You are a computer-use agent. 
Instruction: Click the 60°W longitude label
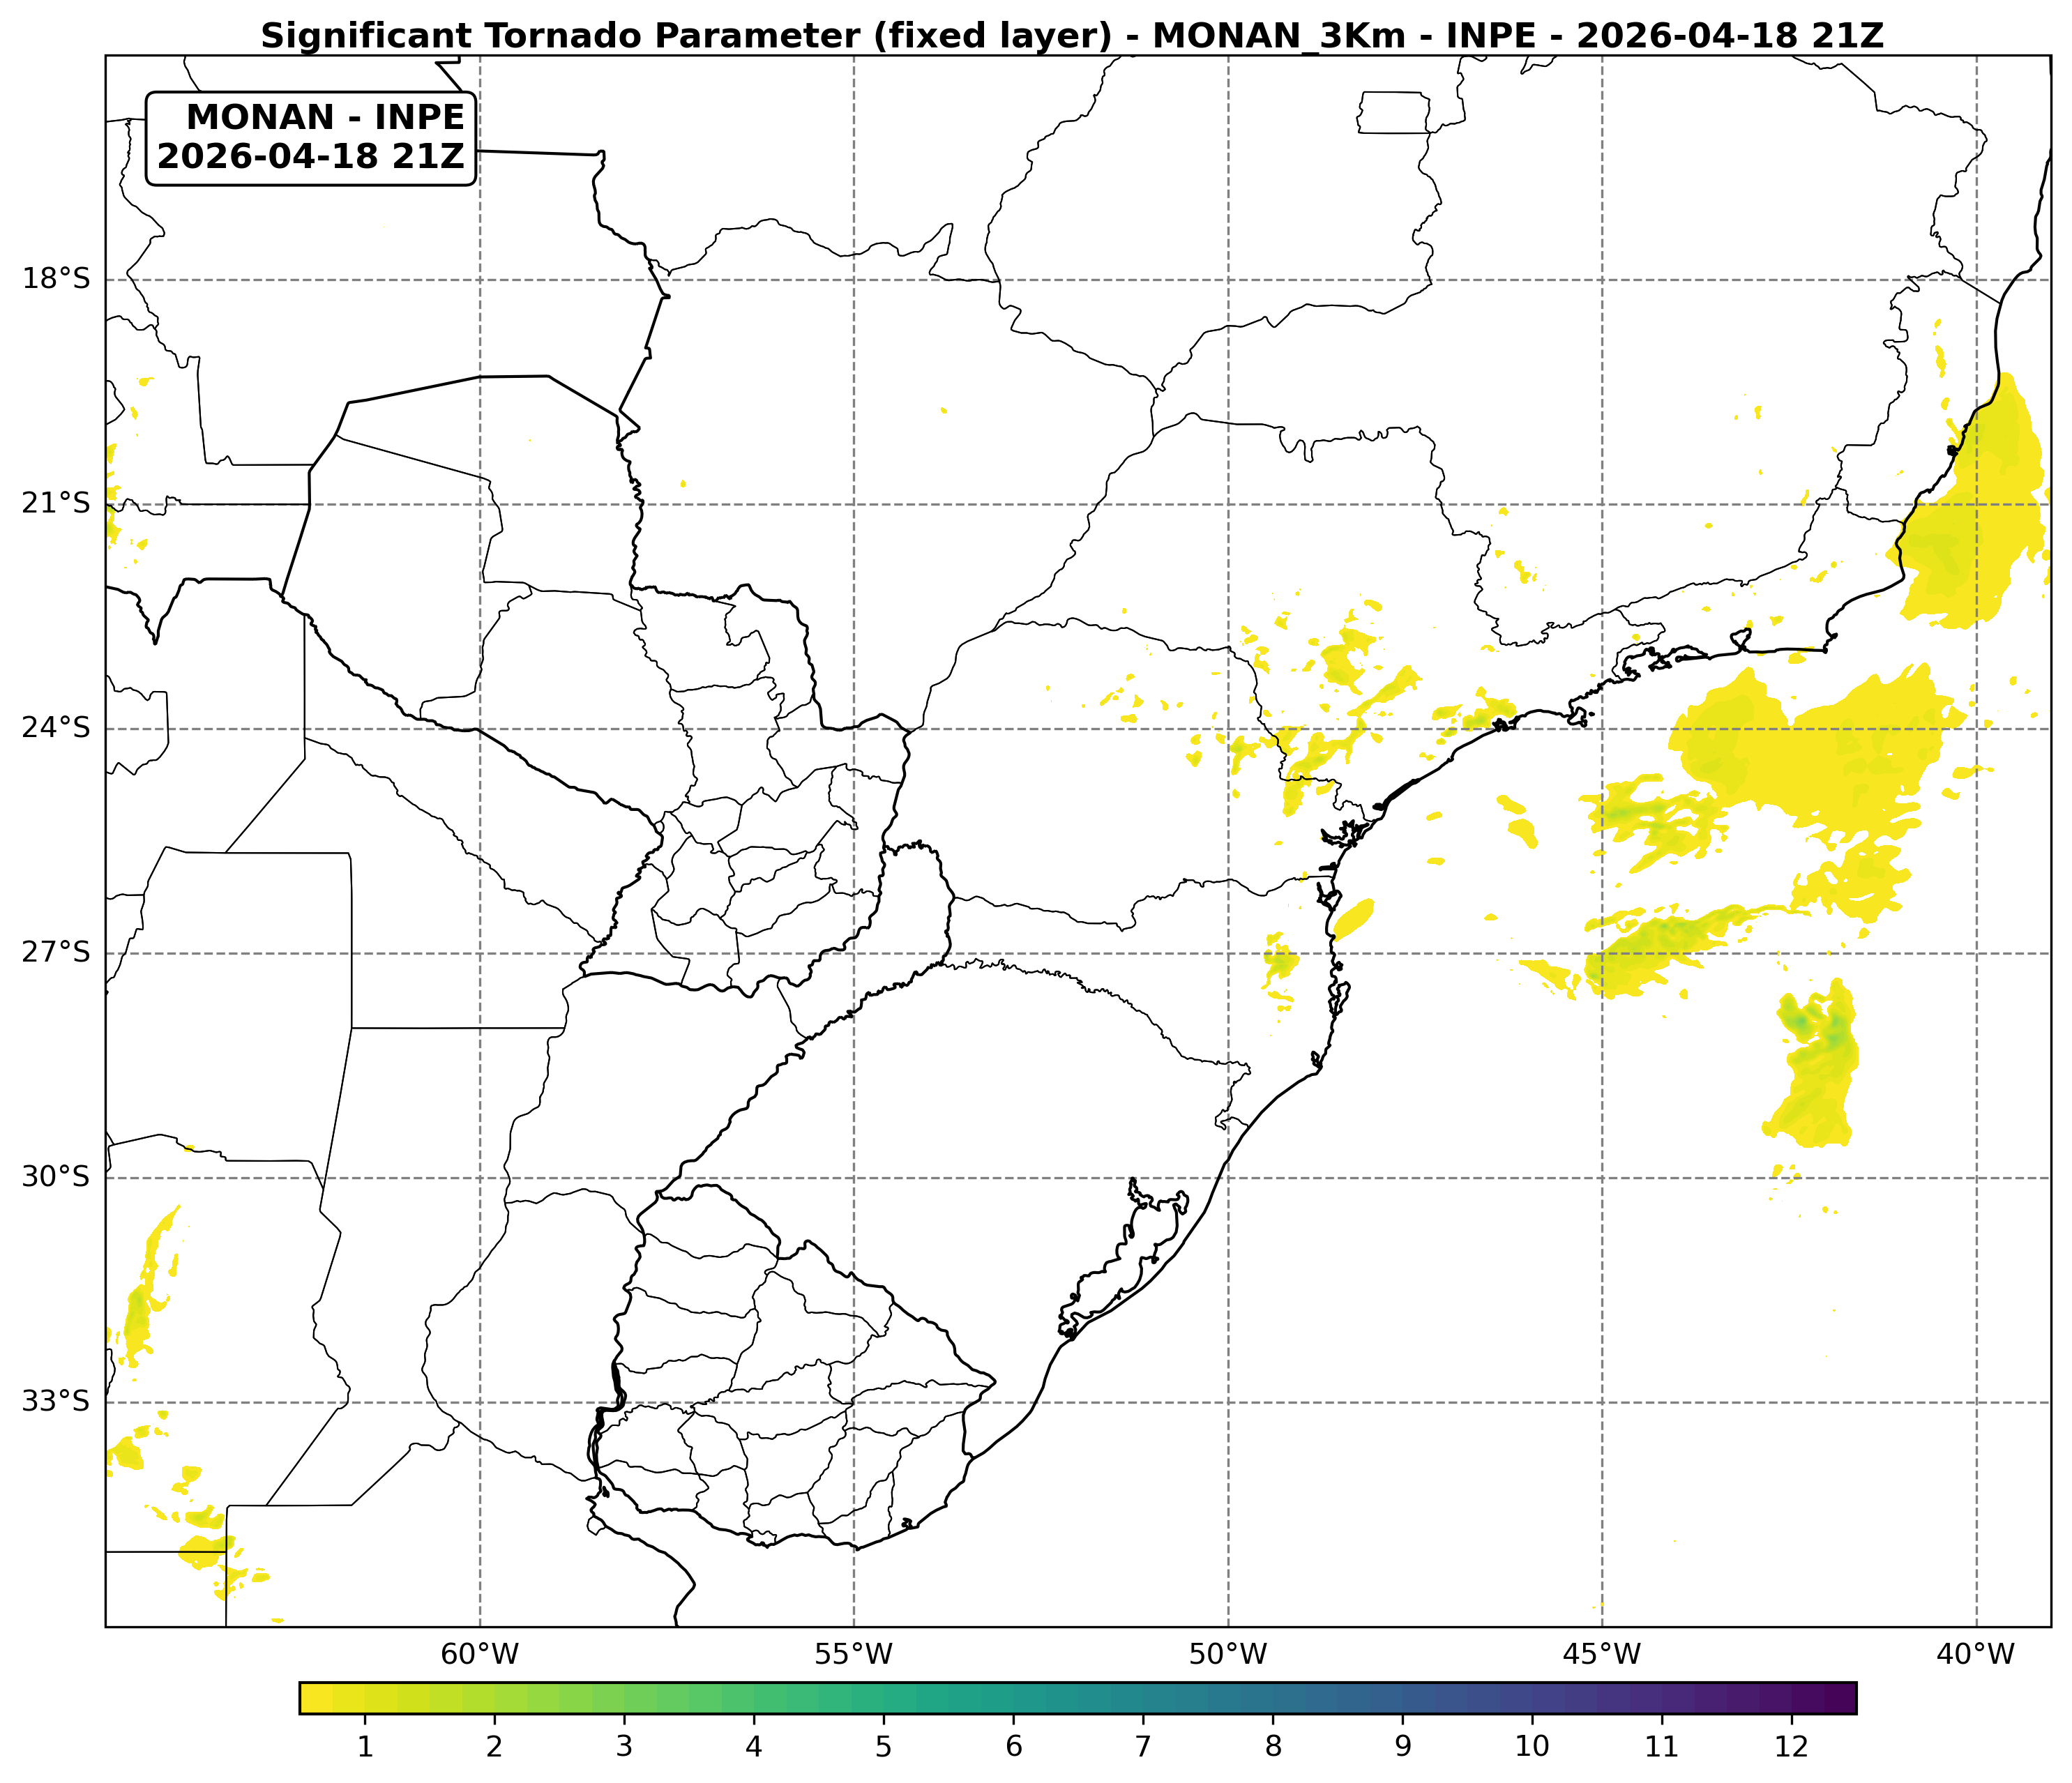click(x=480, y=1655)
